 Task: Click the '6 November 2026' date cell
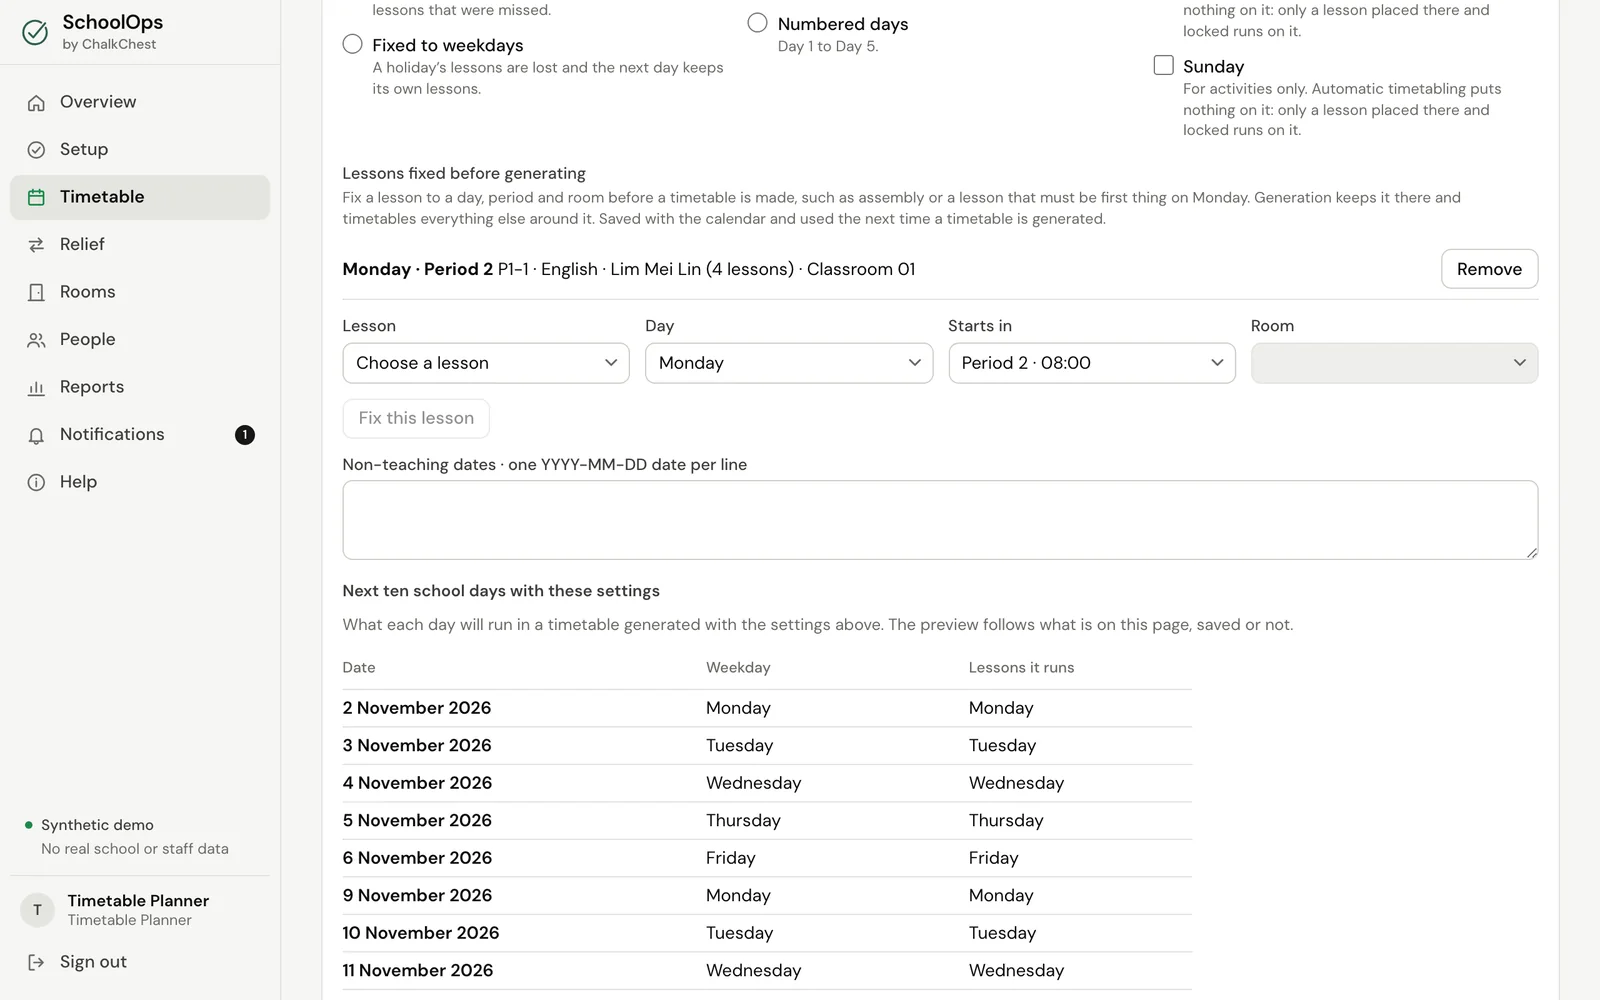coord(417,858)
